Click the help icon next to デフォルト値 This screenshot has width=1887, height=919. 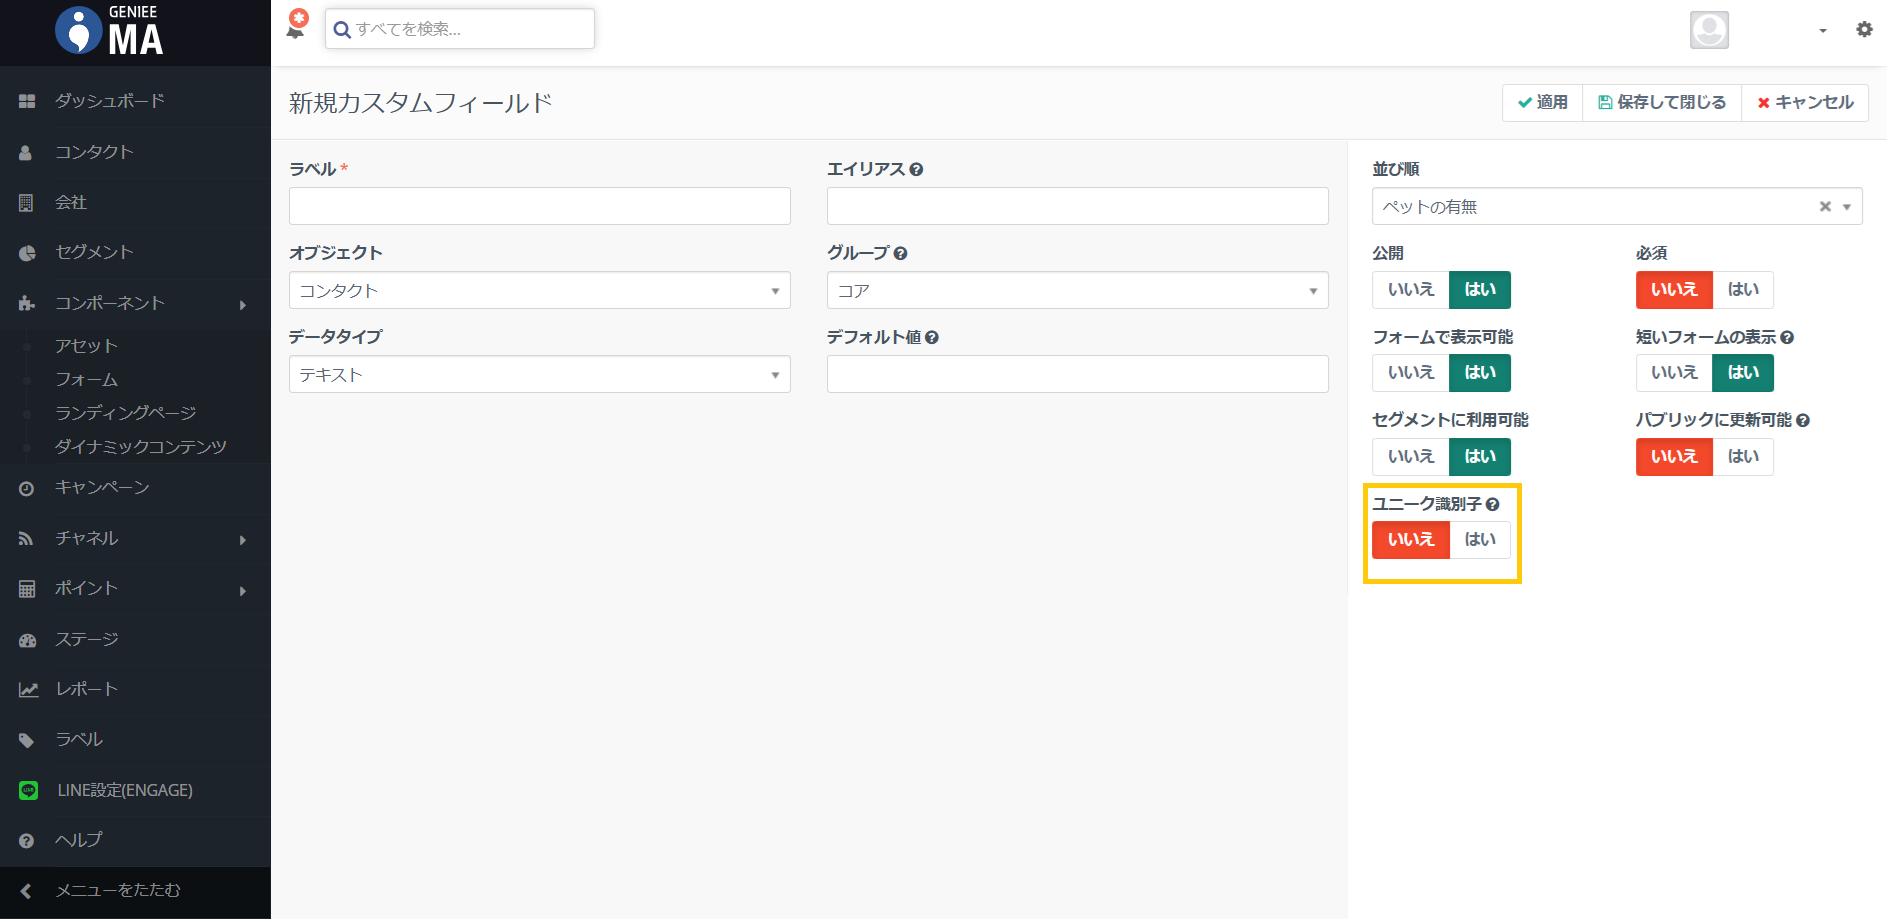coord(932,338)
